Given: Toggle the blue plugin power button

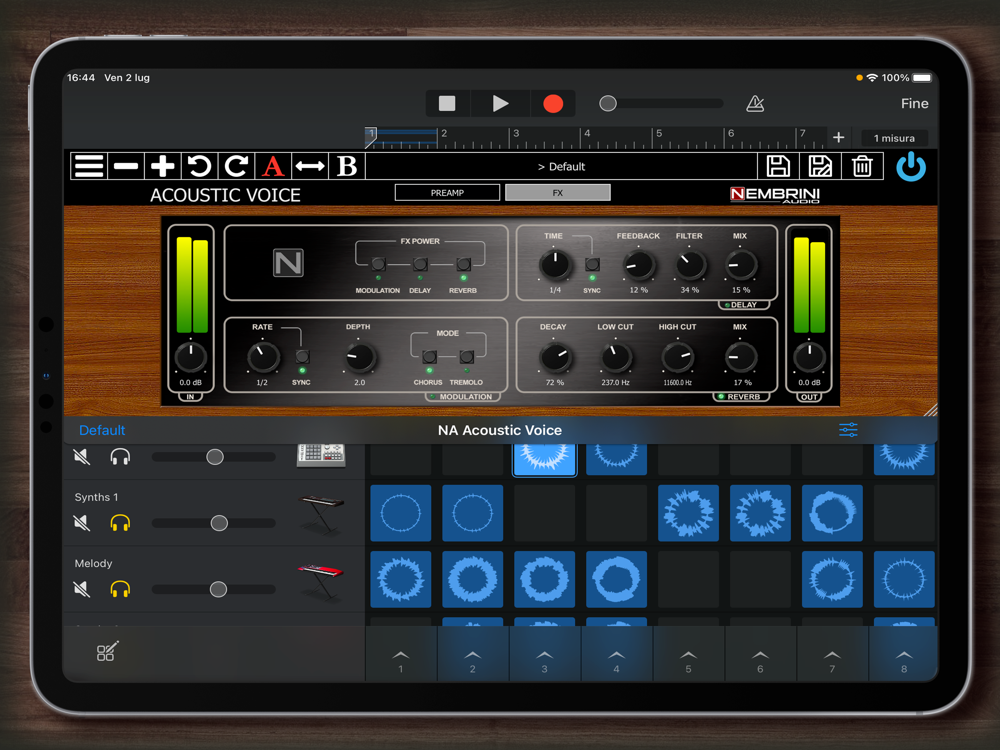Looking at the screenshot, I should [x=911, y=166].
